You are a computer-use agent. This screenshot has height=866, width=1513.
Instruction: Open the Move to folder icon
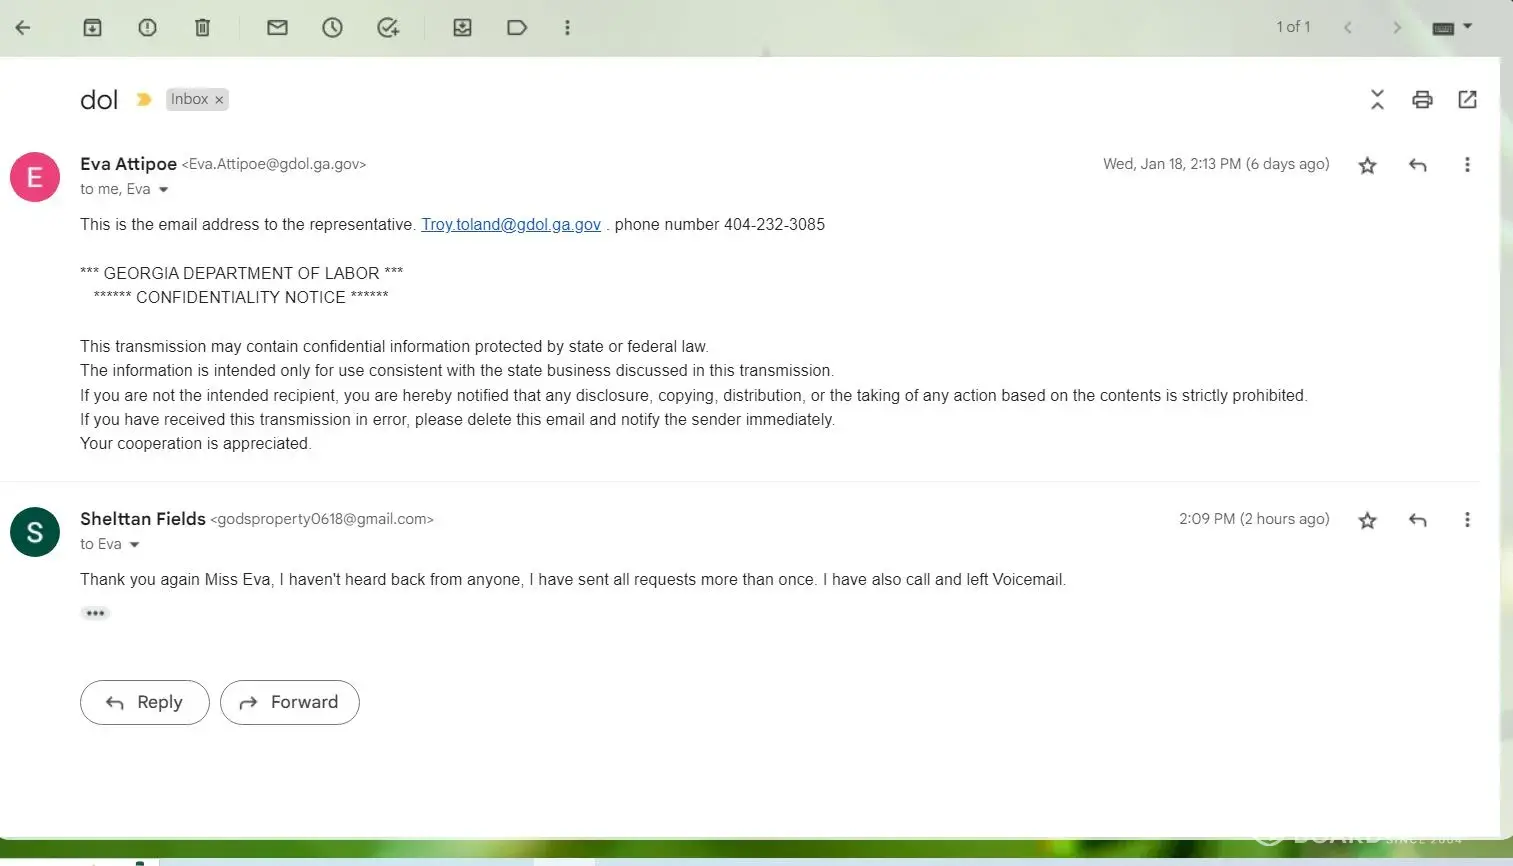point(462,28)
